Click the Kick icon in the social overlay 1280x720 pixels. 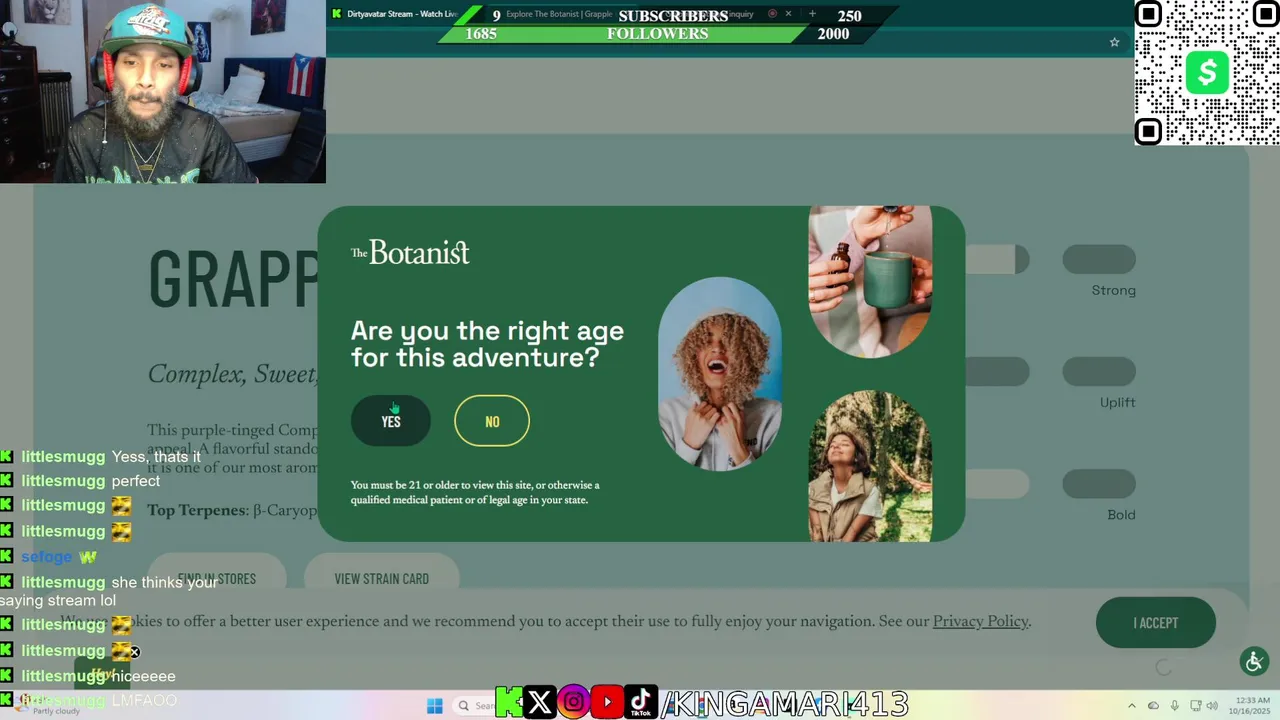coord(508,703)
